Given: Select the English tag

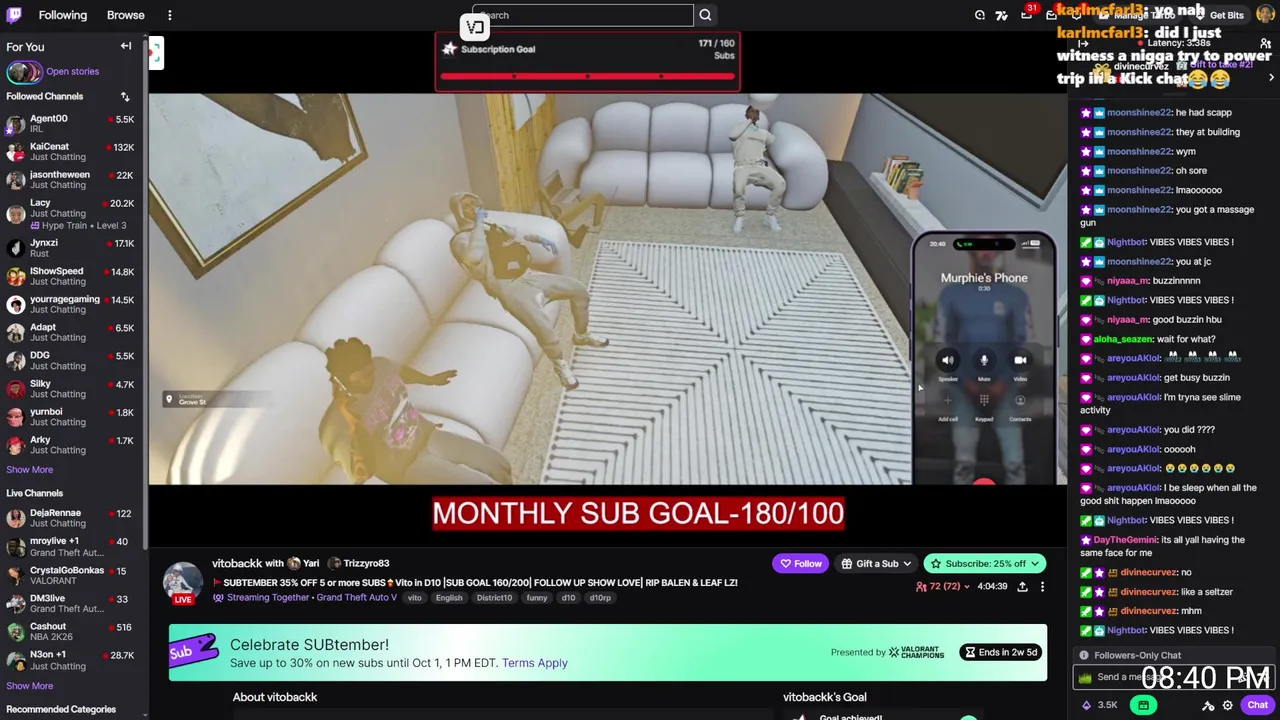Looking at the screenshot, I should (449, 598).
